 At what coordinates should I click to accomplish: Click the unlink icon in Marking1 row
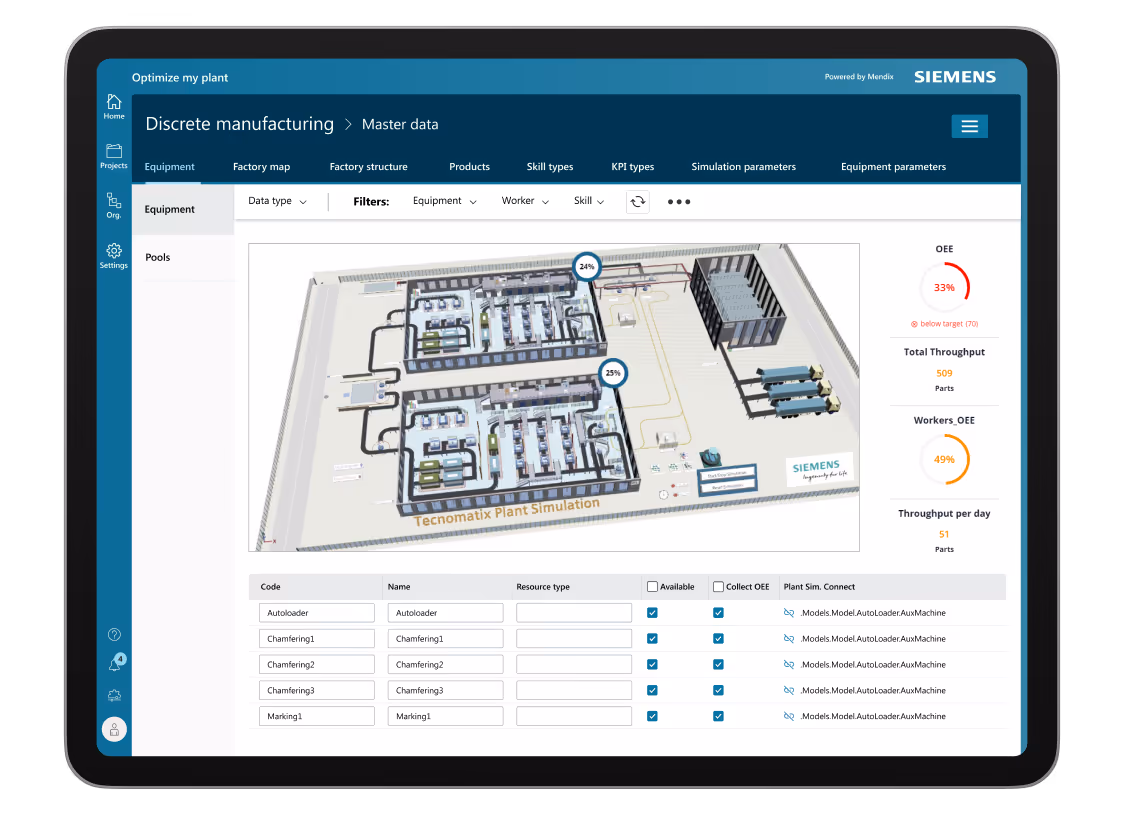click(789, 716)
